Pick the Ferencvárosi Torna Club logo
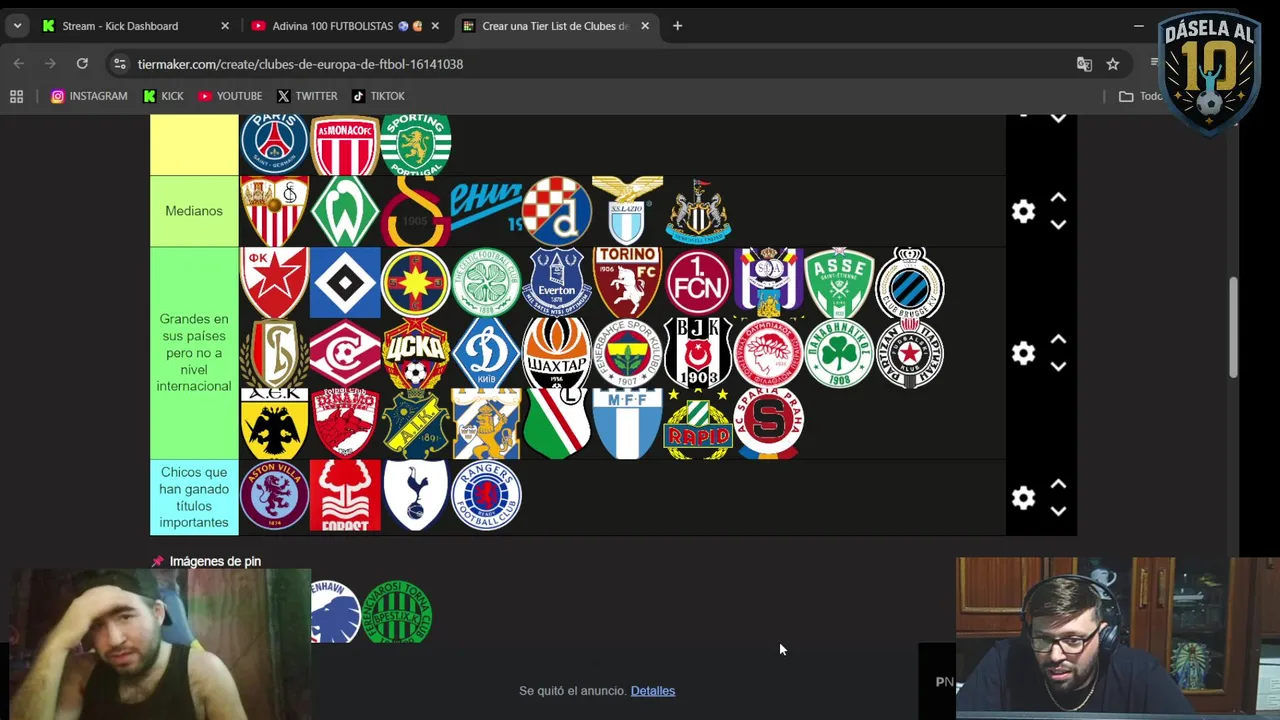This screenshot has width=1280, height=720. [398, 612]
